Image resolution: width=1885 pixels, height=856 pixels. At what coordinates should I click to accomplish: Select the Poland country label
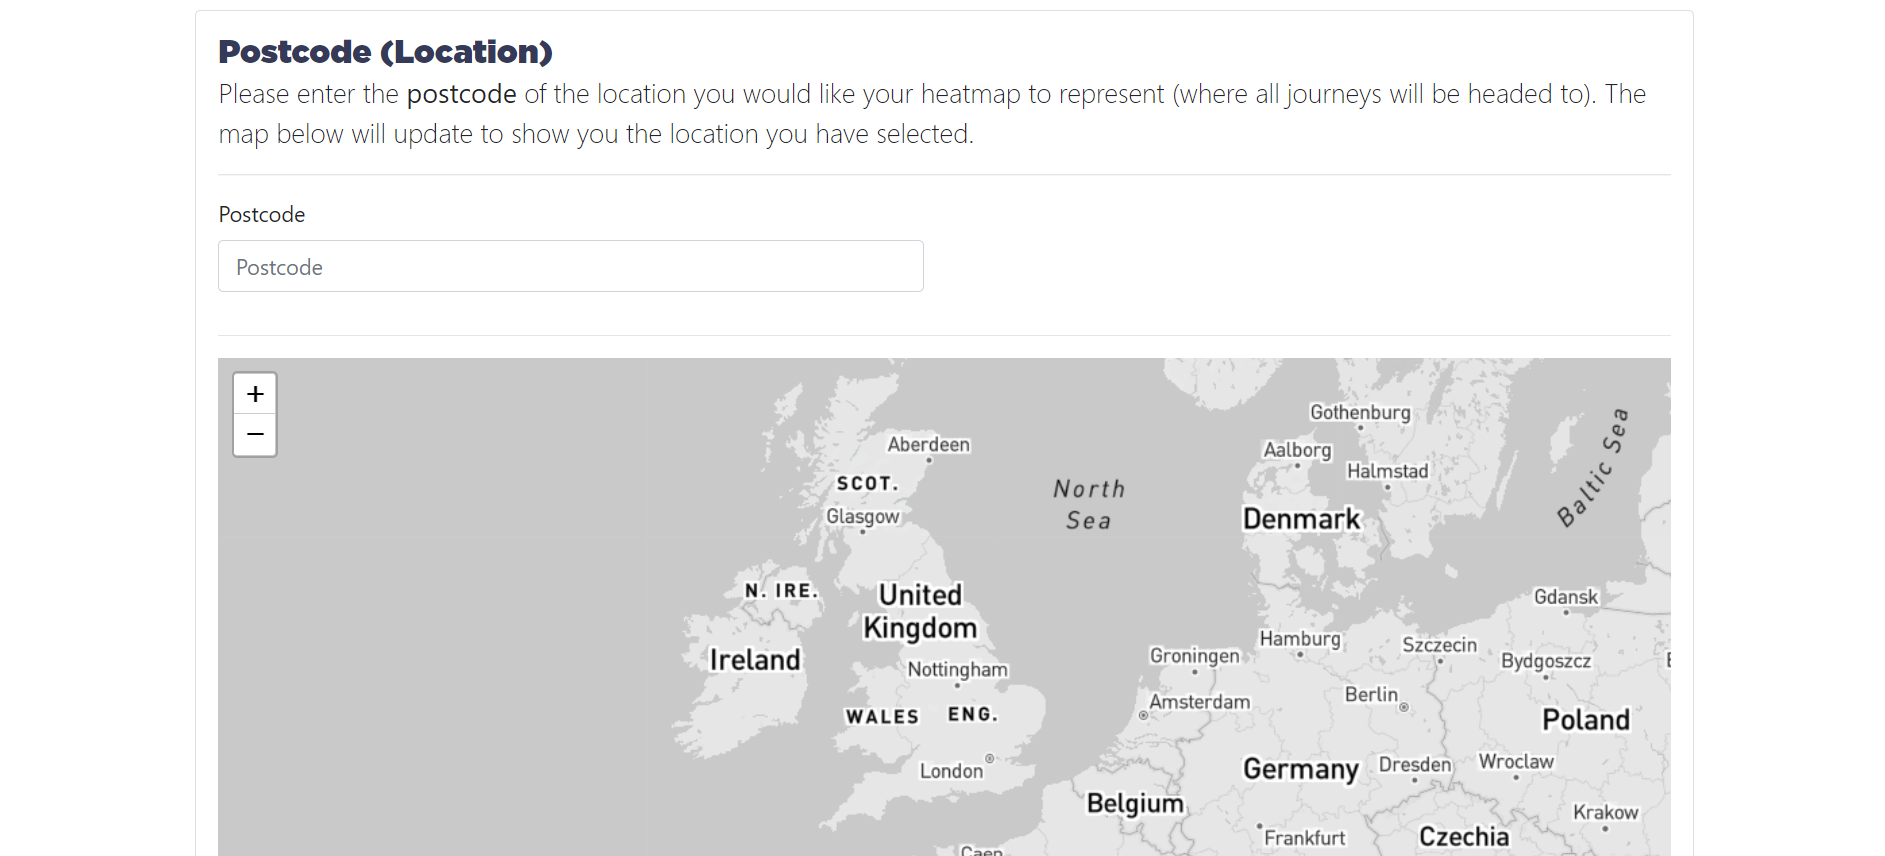tap(1586, 720)
